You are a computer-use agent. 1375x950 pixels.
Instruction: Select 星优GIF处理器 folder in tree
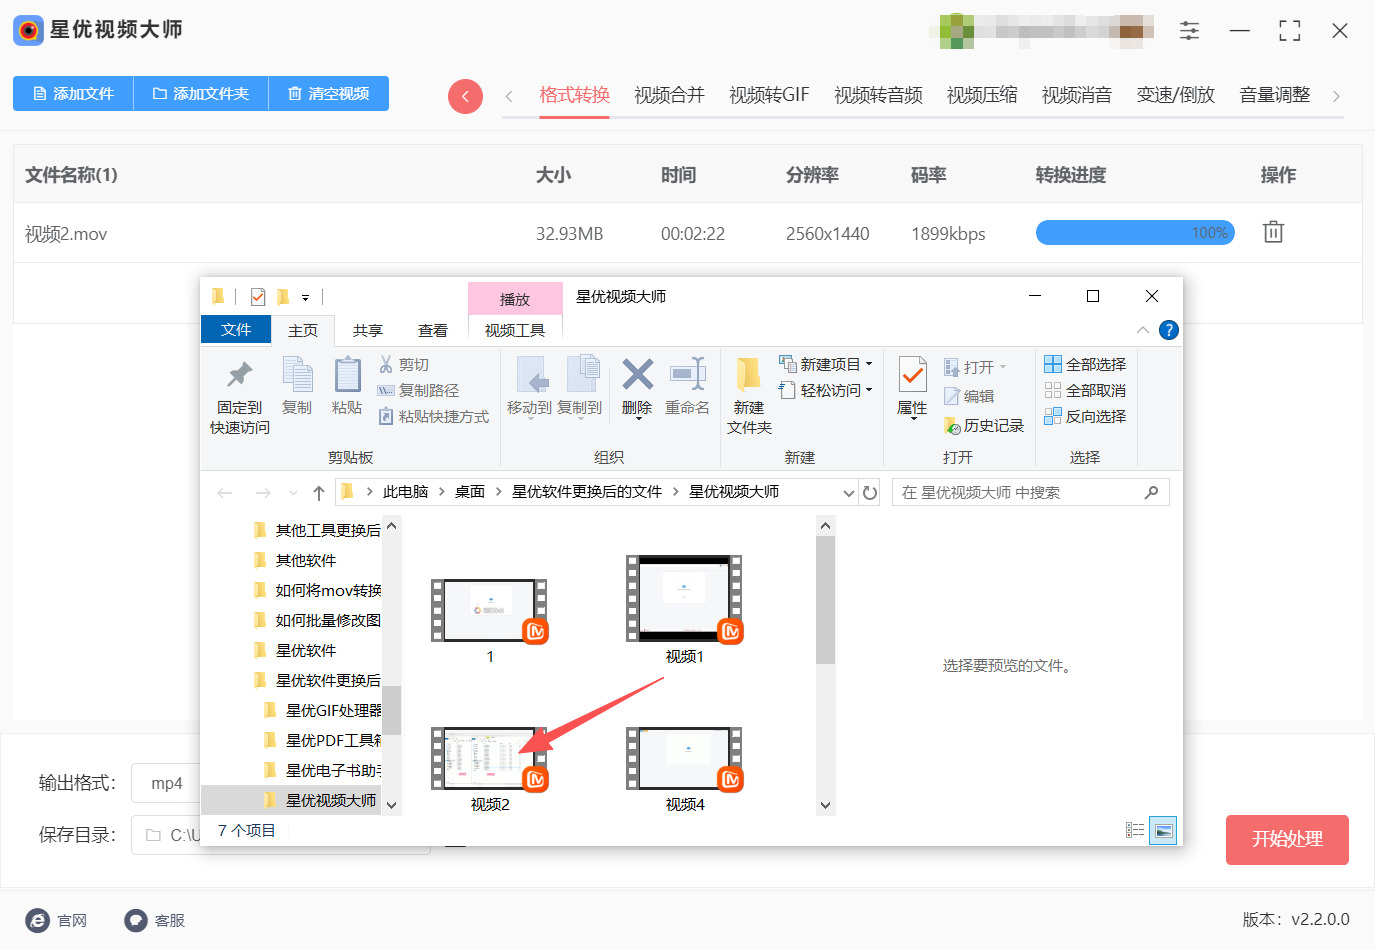tap(323, 710)
